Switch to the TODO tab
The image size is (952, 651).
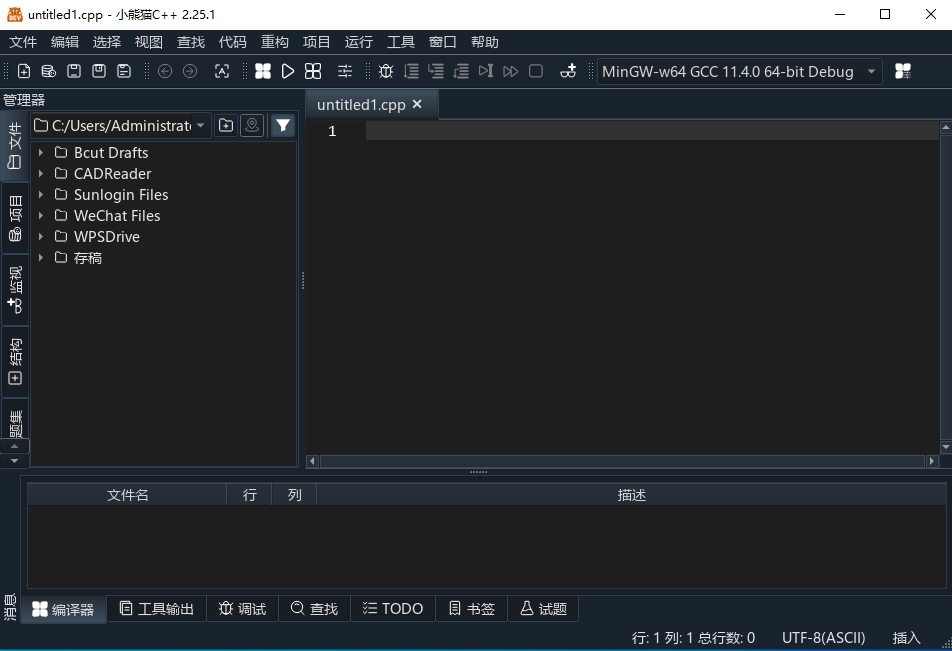(x=393, y=608)
